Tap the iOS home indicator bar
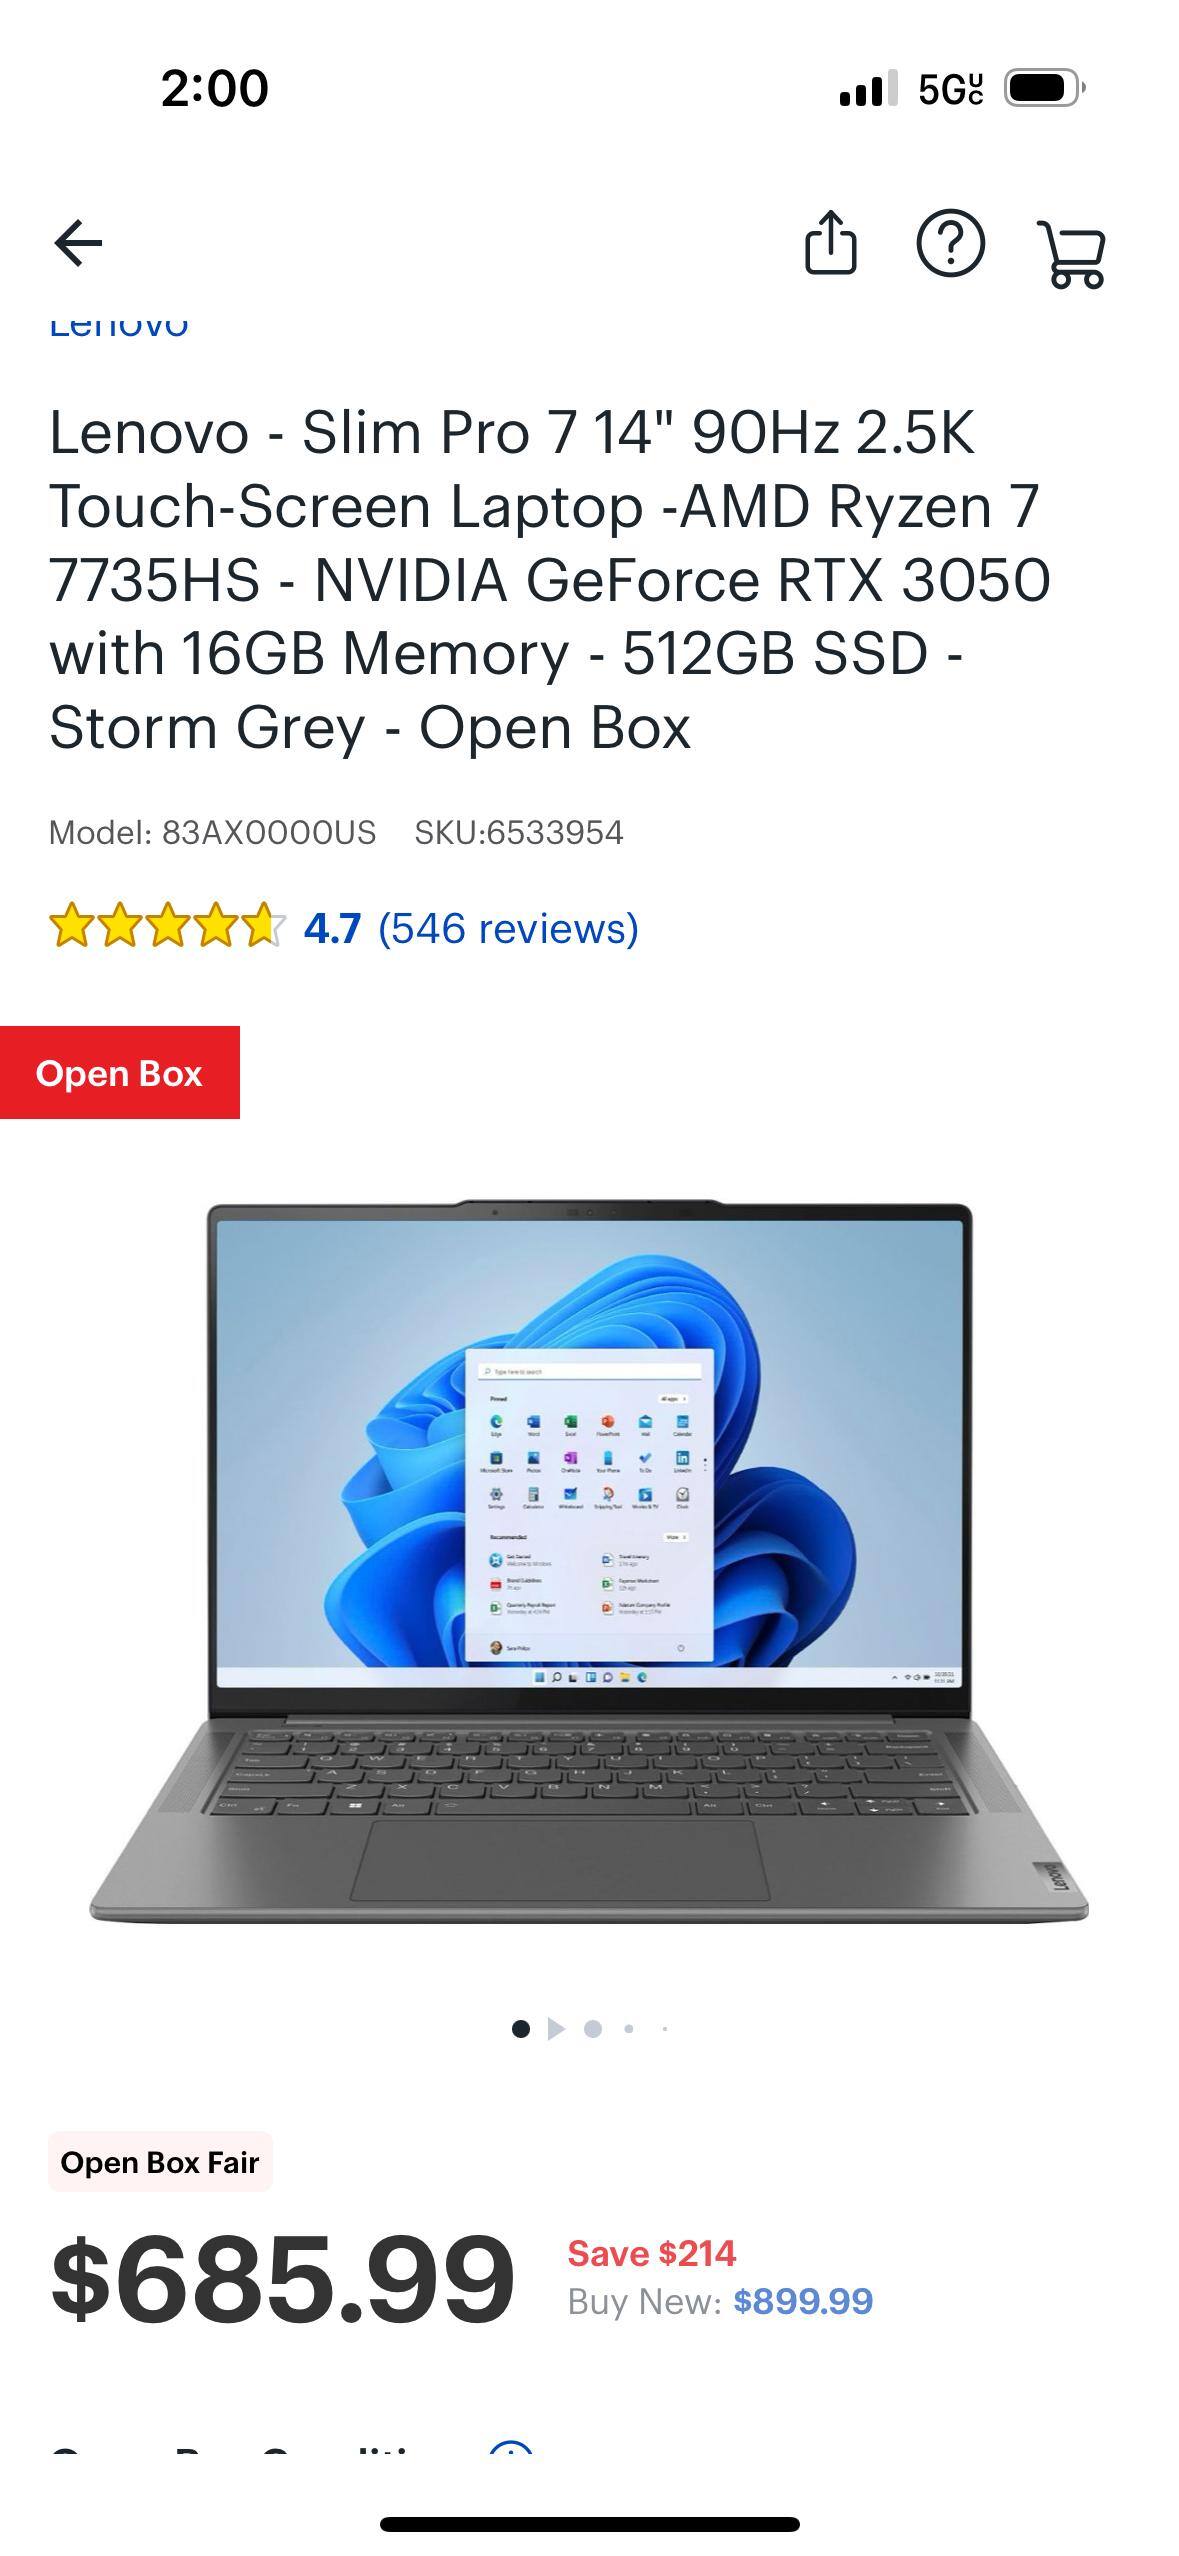 (x=589, y=2524)
